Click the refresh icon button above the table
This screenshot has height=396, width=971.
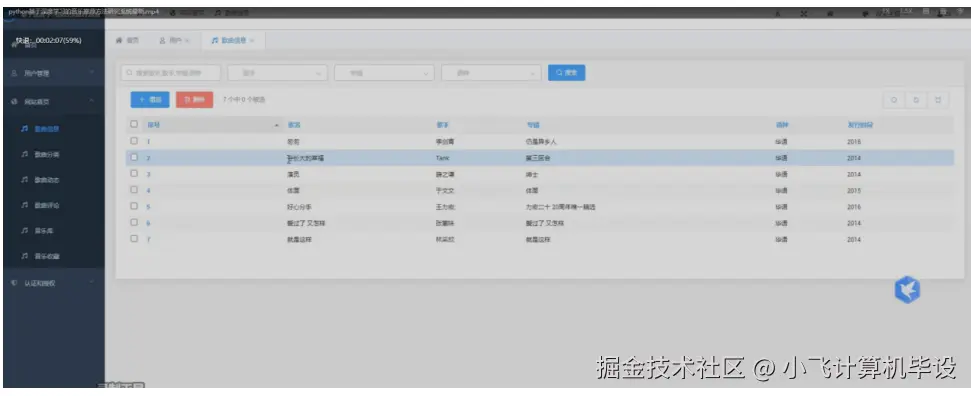pyautogui.click(x=916, y=100)
